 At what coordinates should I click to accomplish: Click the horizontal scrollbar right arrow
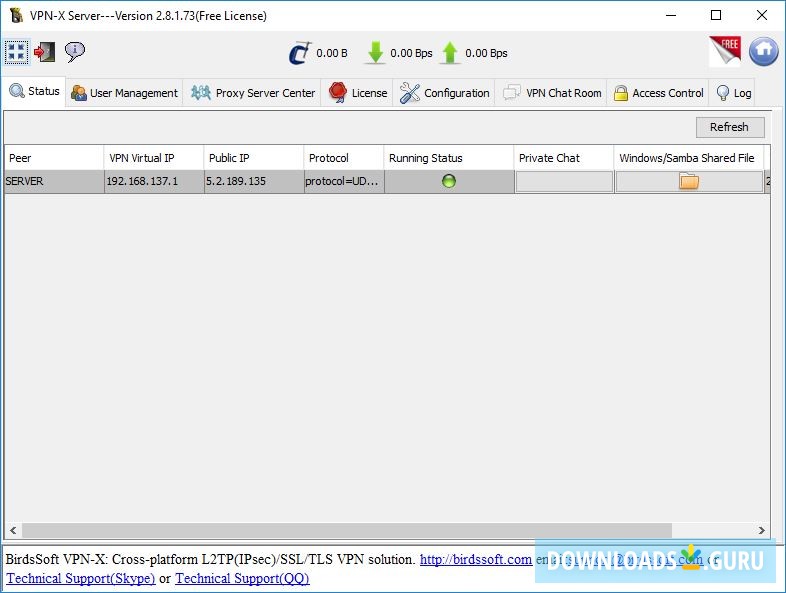[762, 530]
